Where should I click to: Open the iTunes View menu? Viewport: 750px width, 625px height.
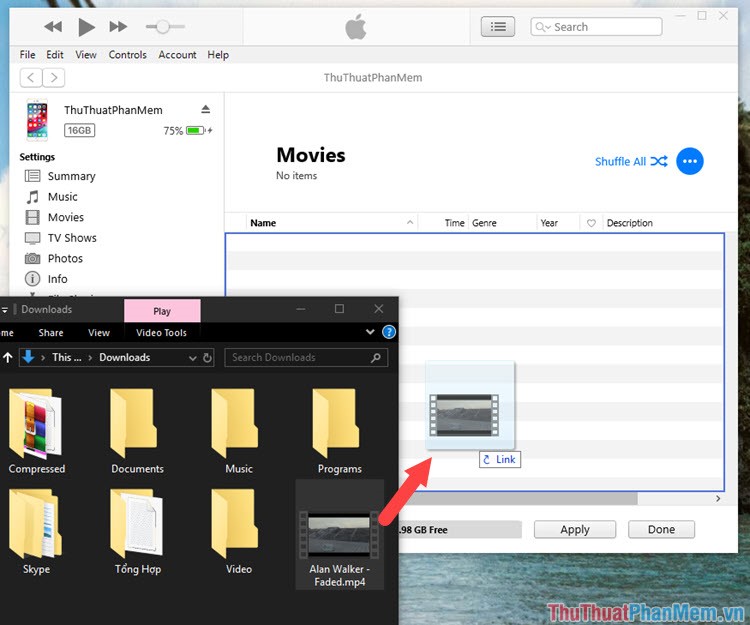pyautogui.click(x=86, y=55)
